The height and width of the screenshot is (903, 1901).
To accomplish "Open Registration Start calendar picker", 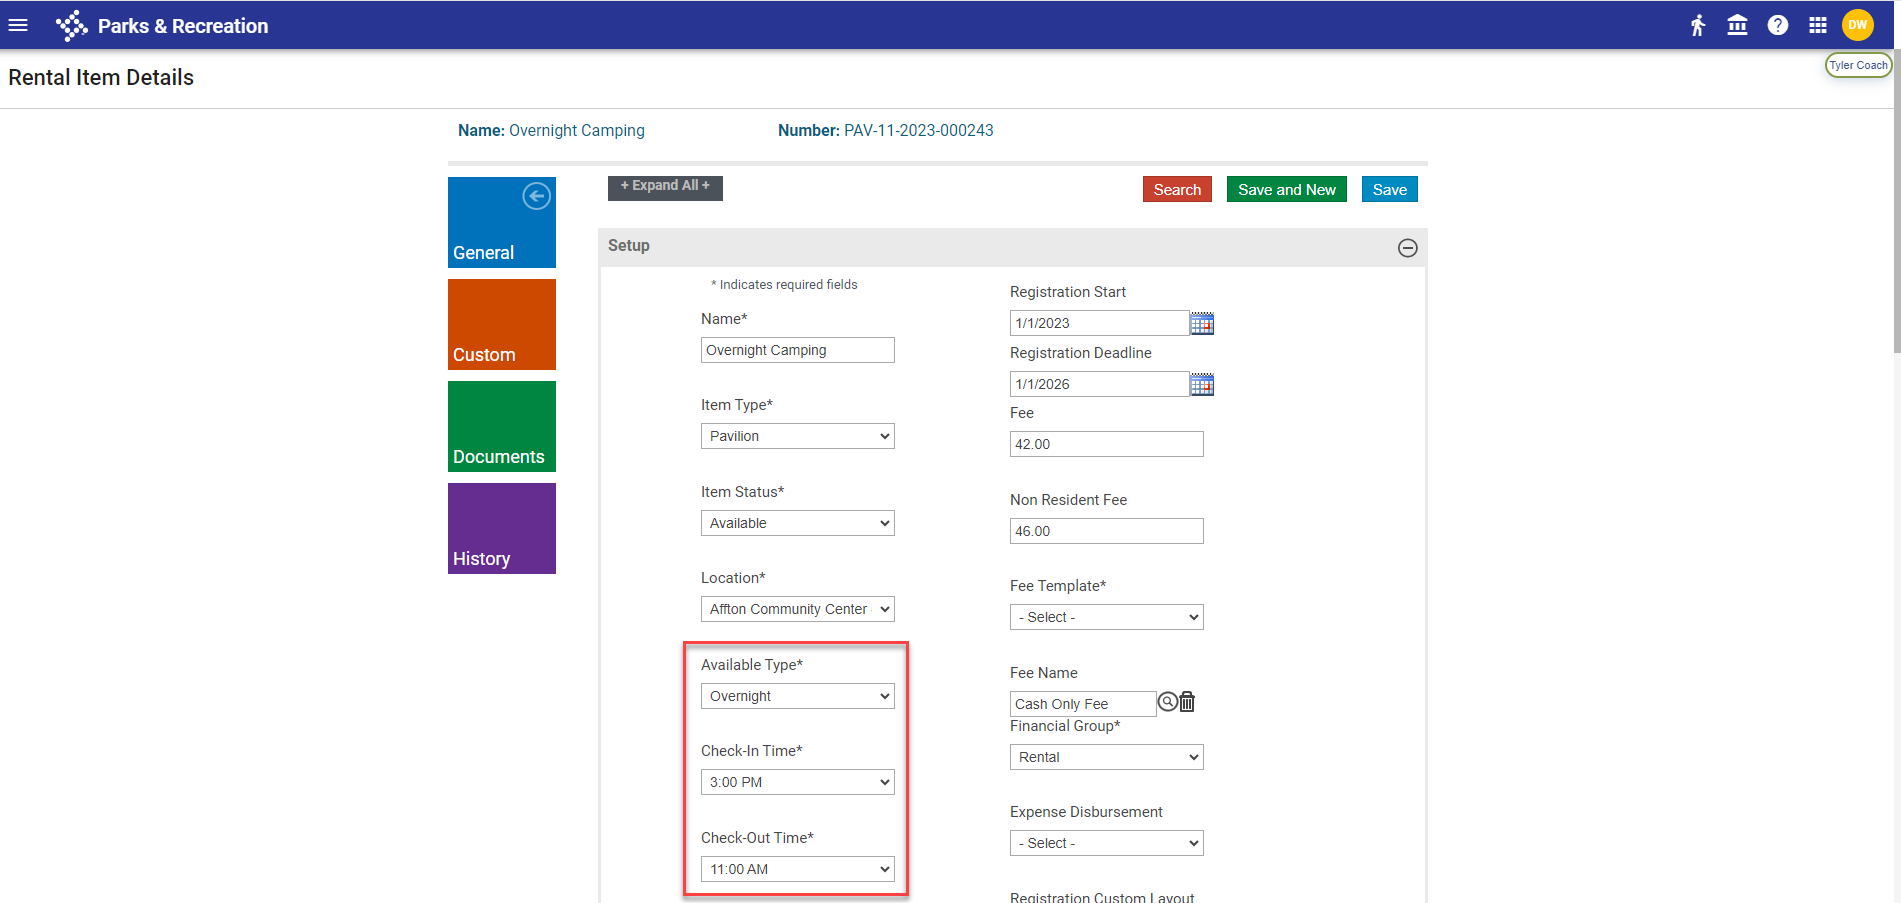I will (x=1202, y=324).
